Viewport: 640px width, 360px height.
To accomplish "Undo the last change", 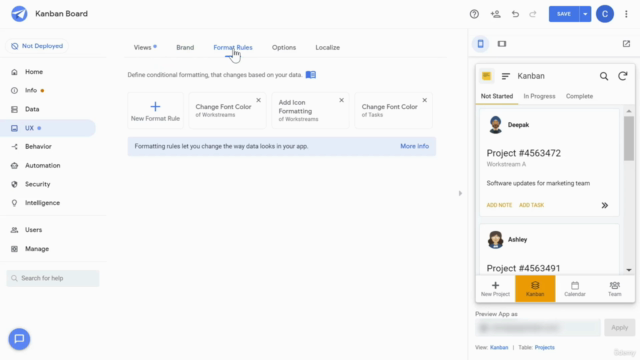I will click(515, 14).
